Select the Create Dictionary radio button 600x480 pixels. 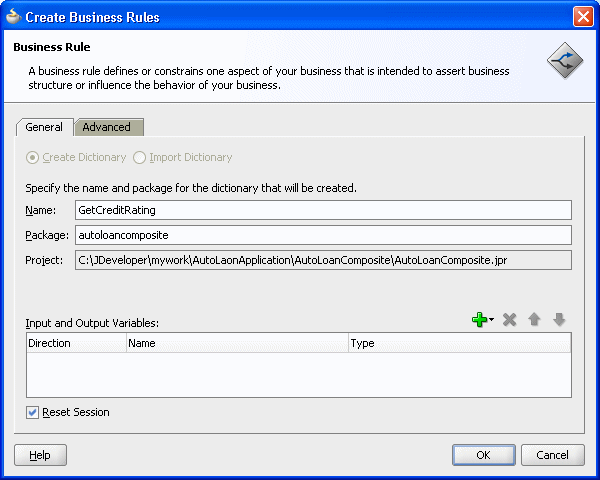(x=32, y=157)
